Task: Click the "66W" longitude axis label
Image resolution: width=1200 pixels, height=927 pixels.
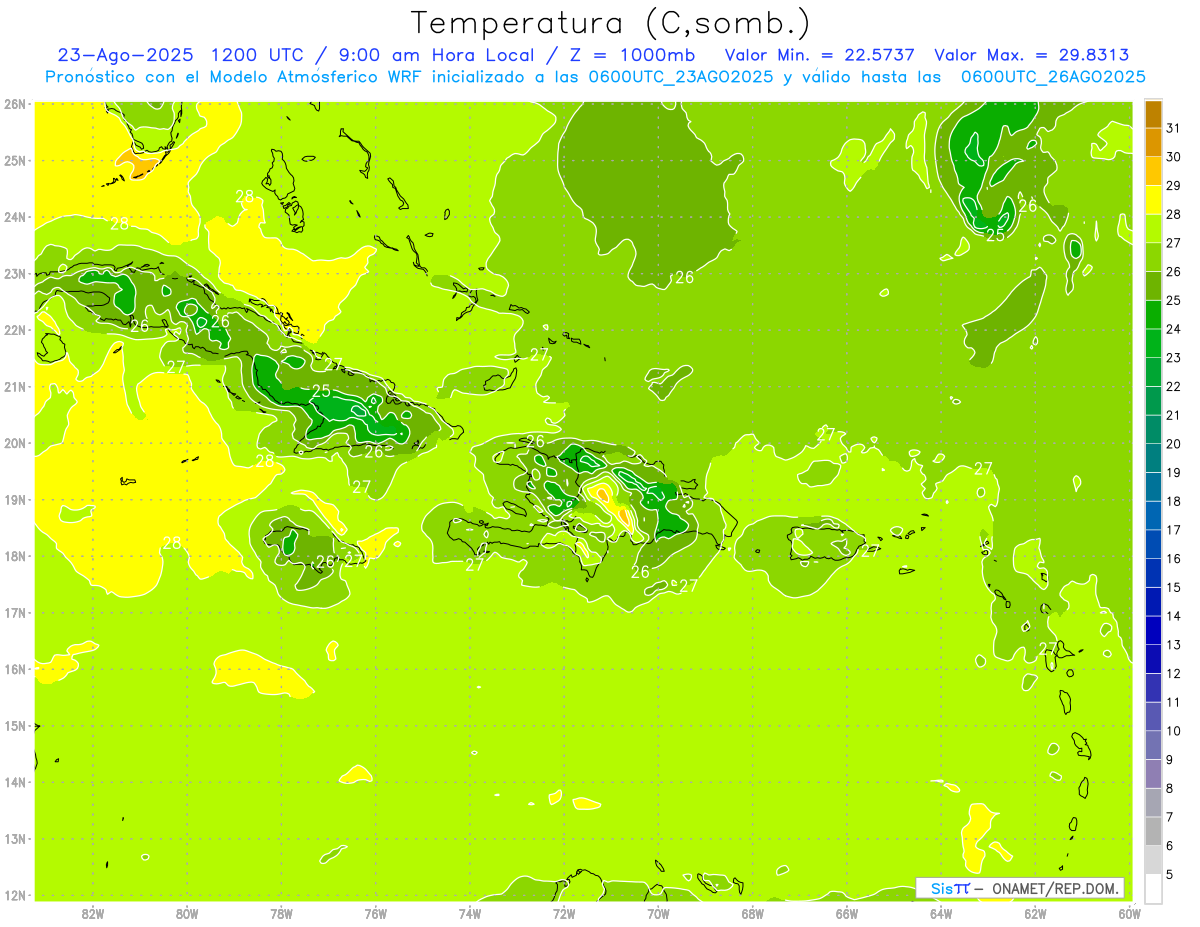Action: [847, 913]
